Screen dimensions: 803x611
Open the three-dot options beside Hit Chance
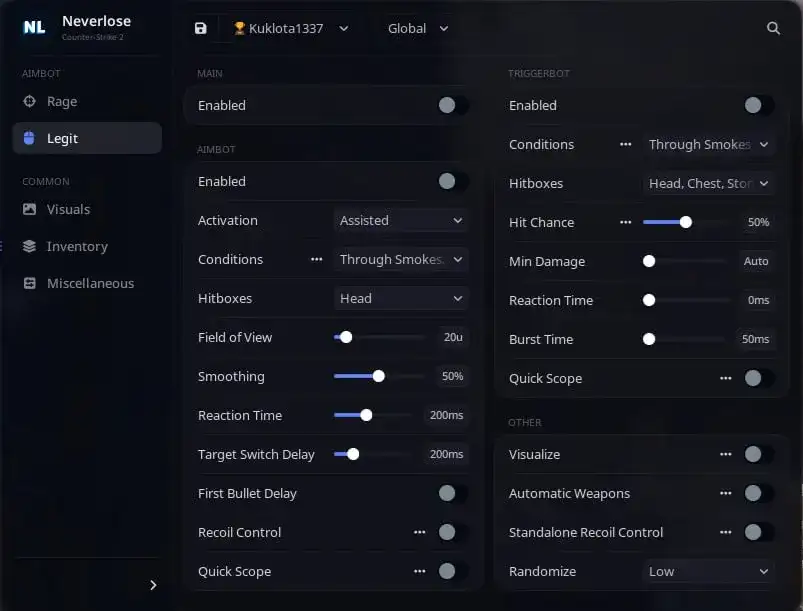pyautogui.click(x=625, y=222)
